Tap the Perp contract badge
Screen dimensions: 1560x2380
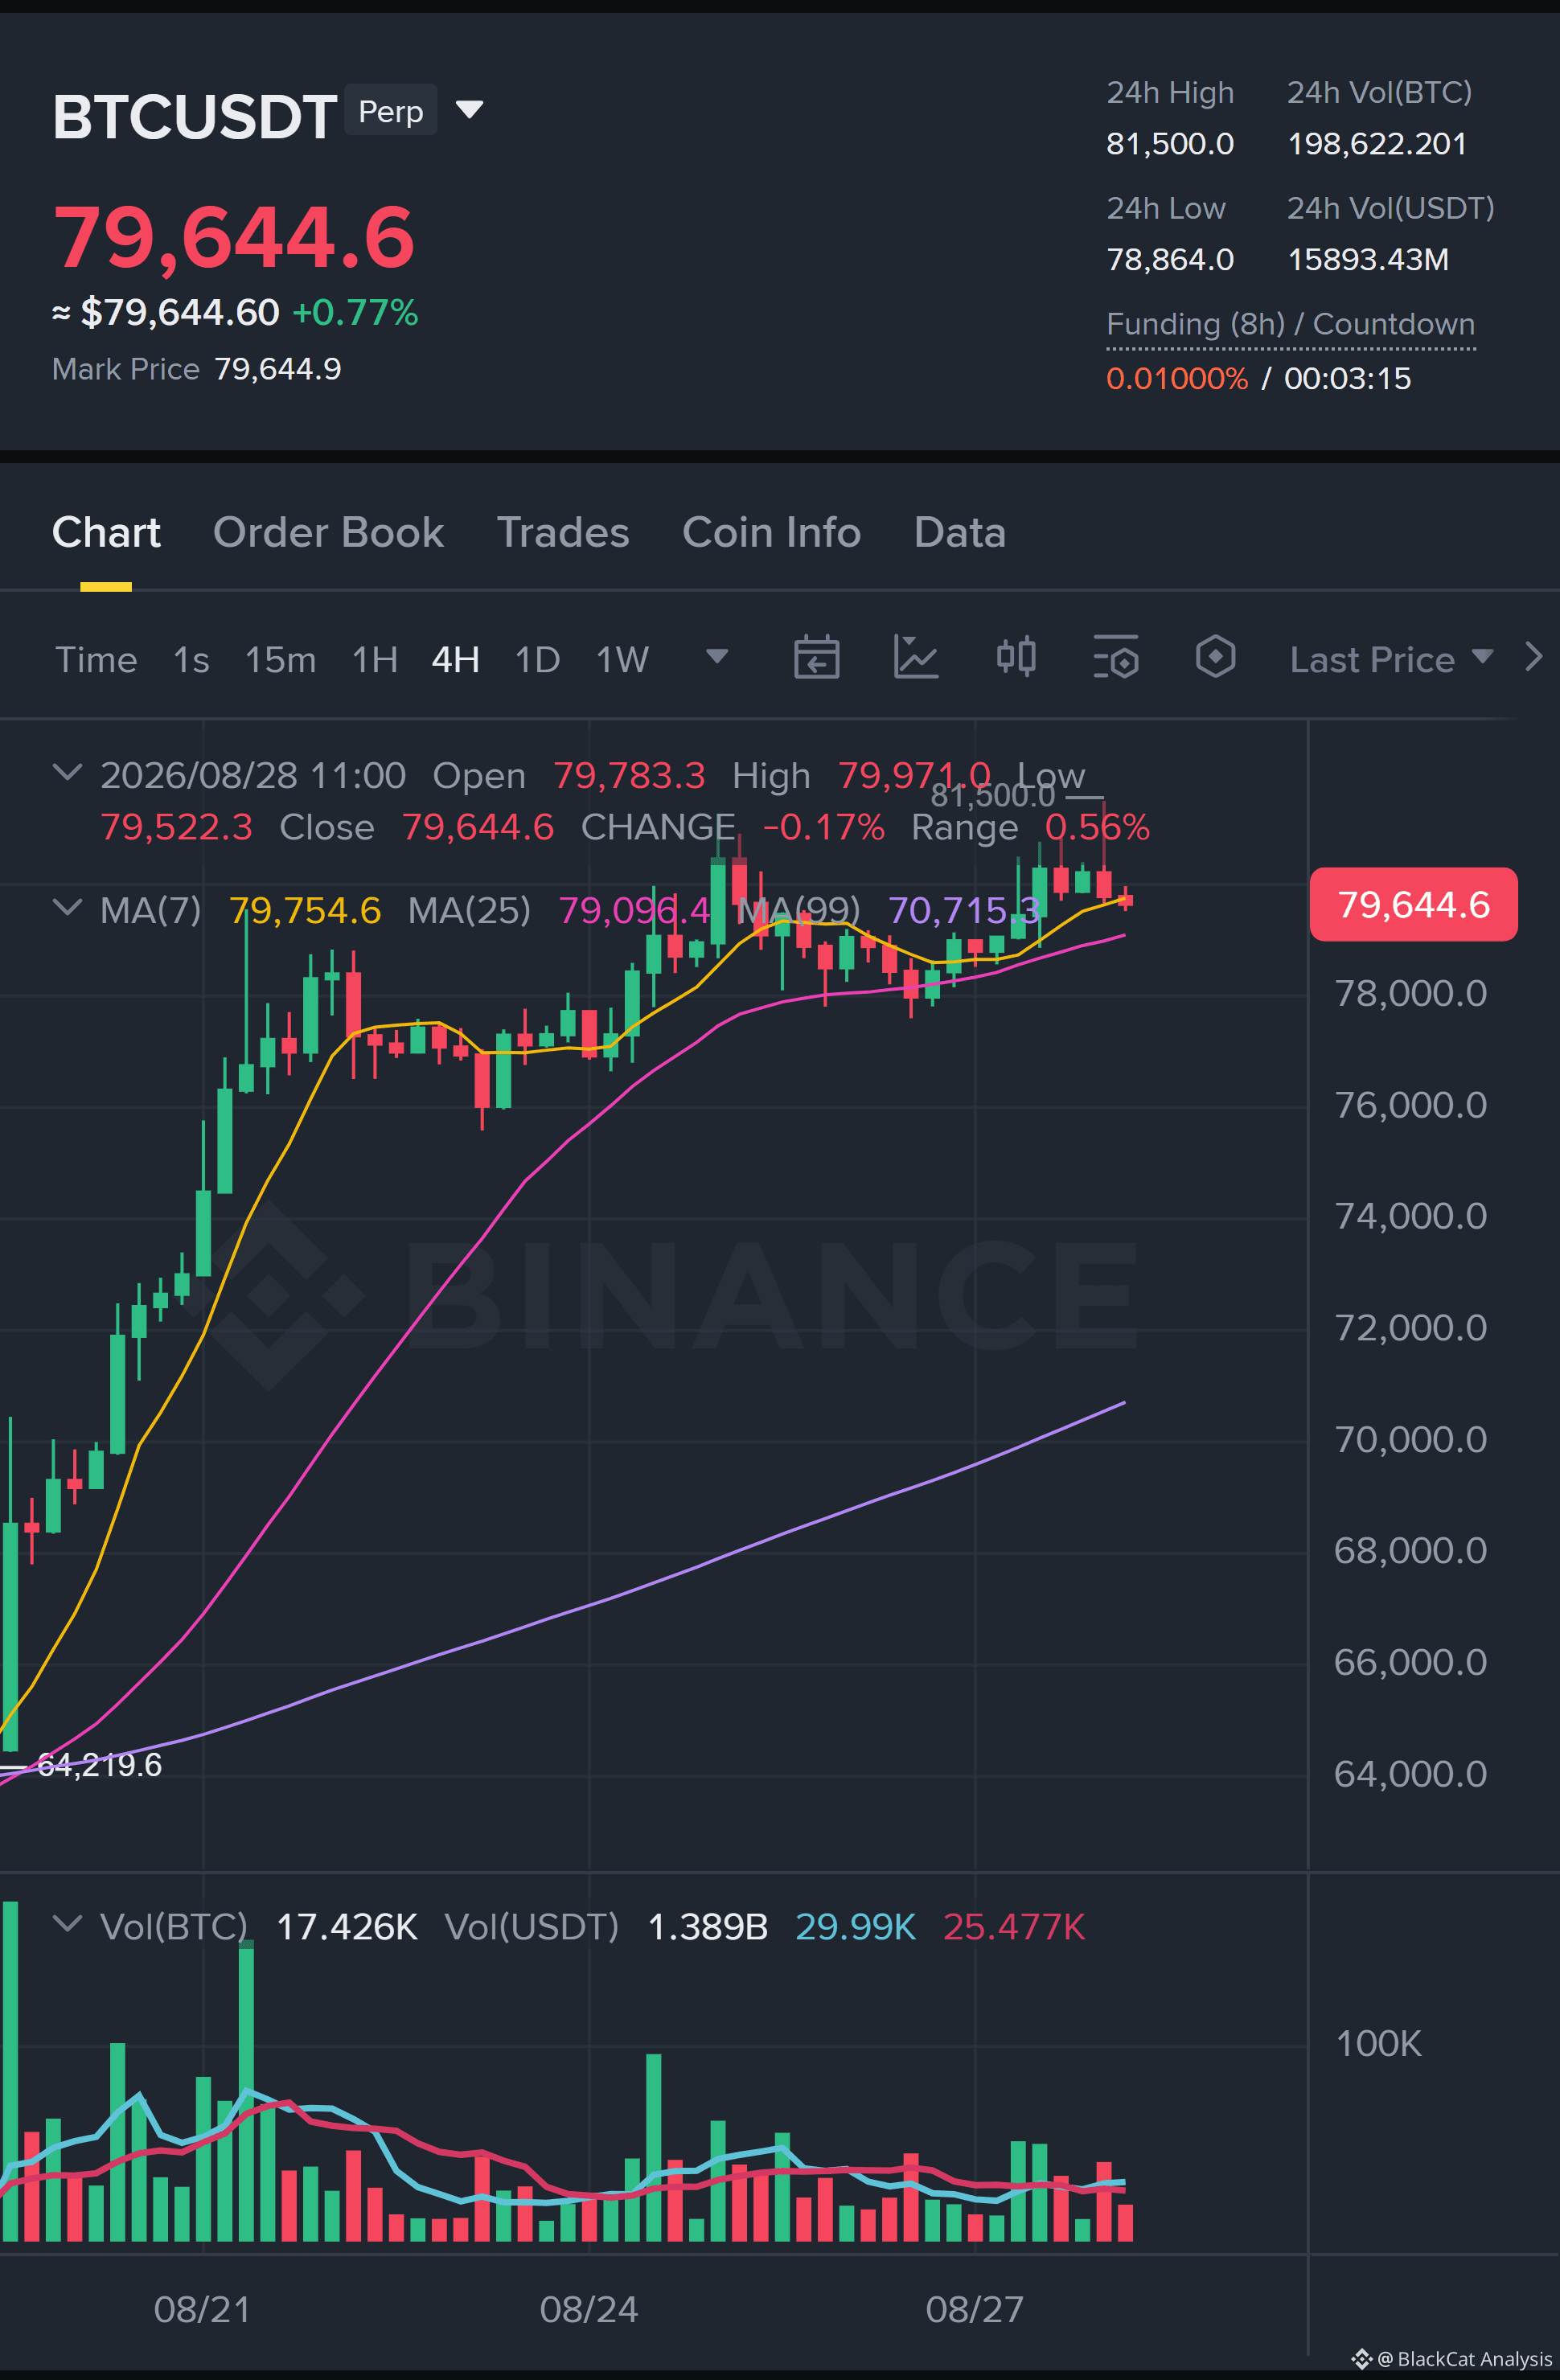click(x=390, y=110)
